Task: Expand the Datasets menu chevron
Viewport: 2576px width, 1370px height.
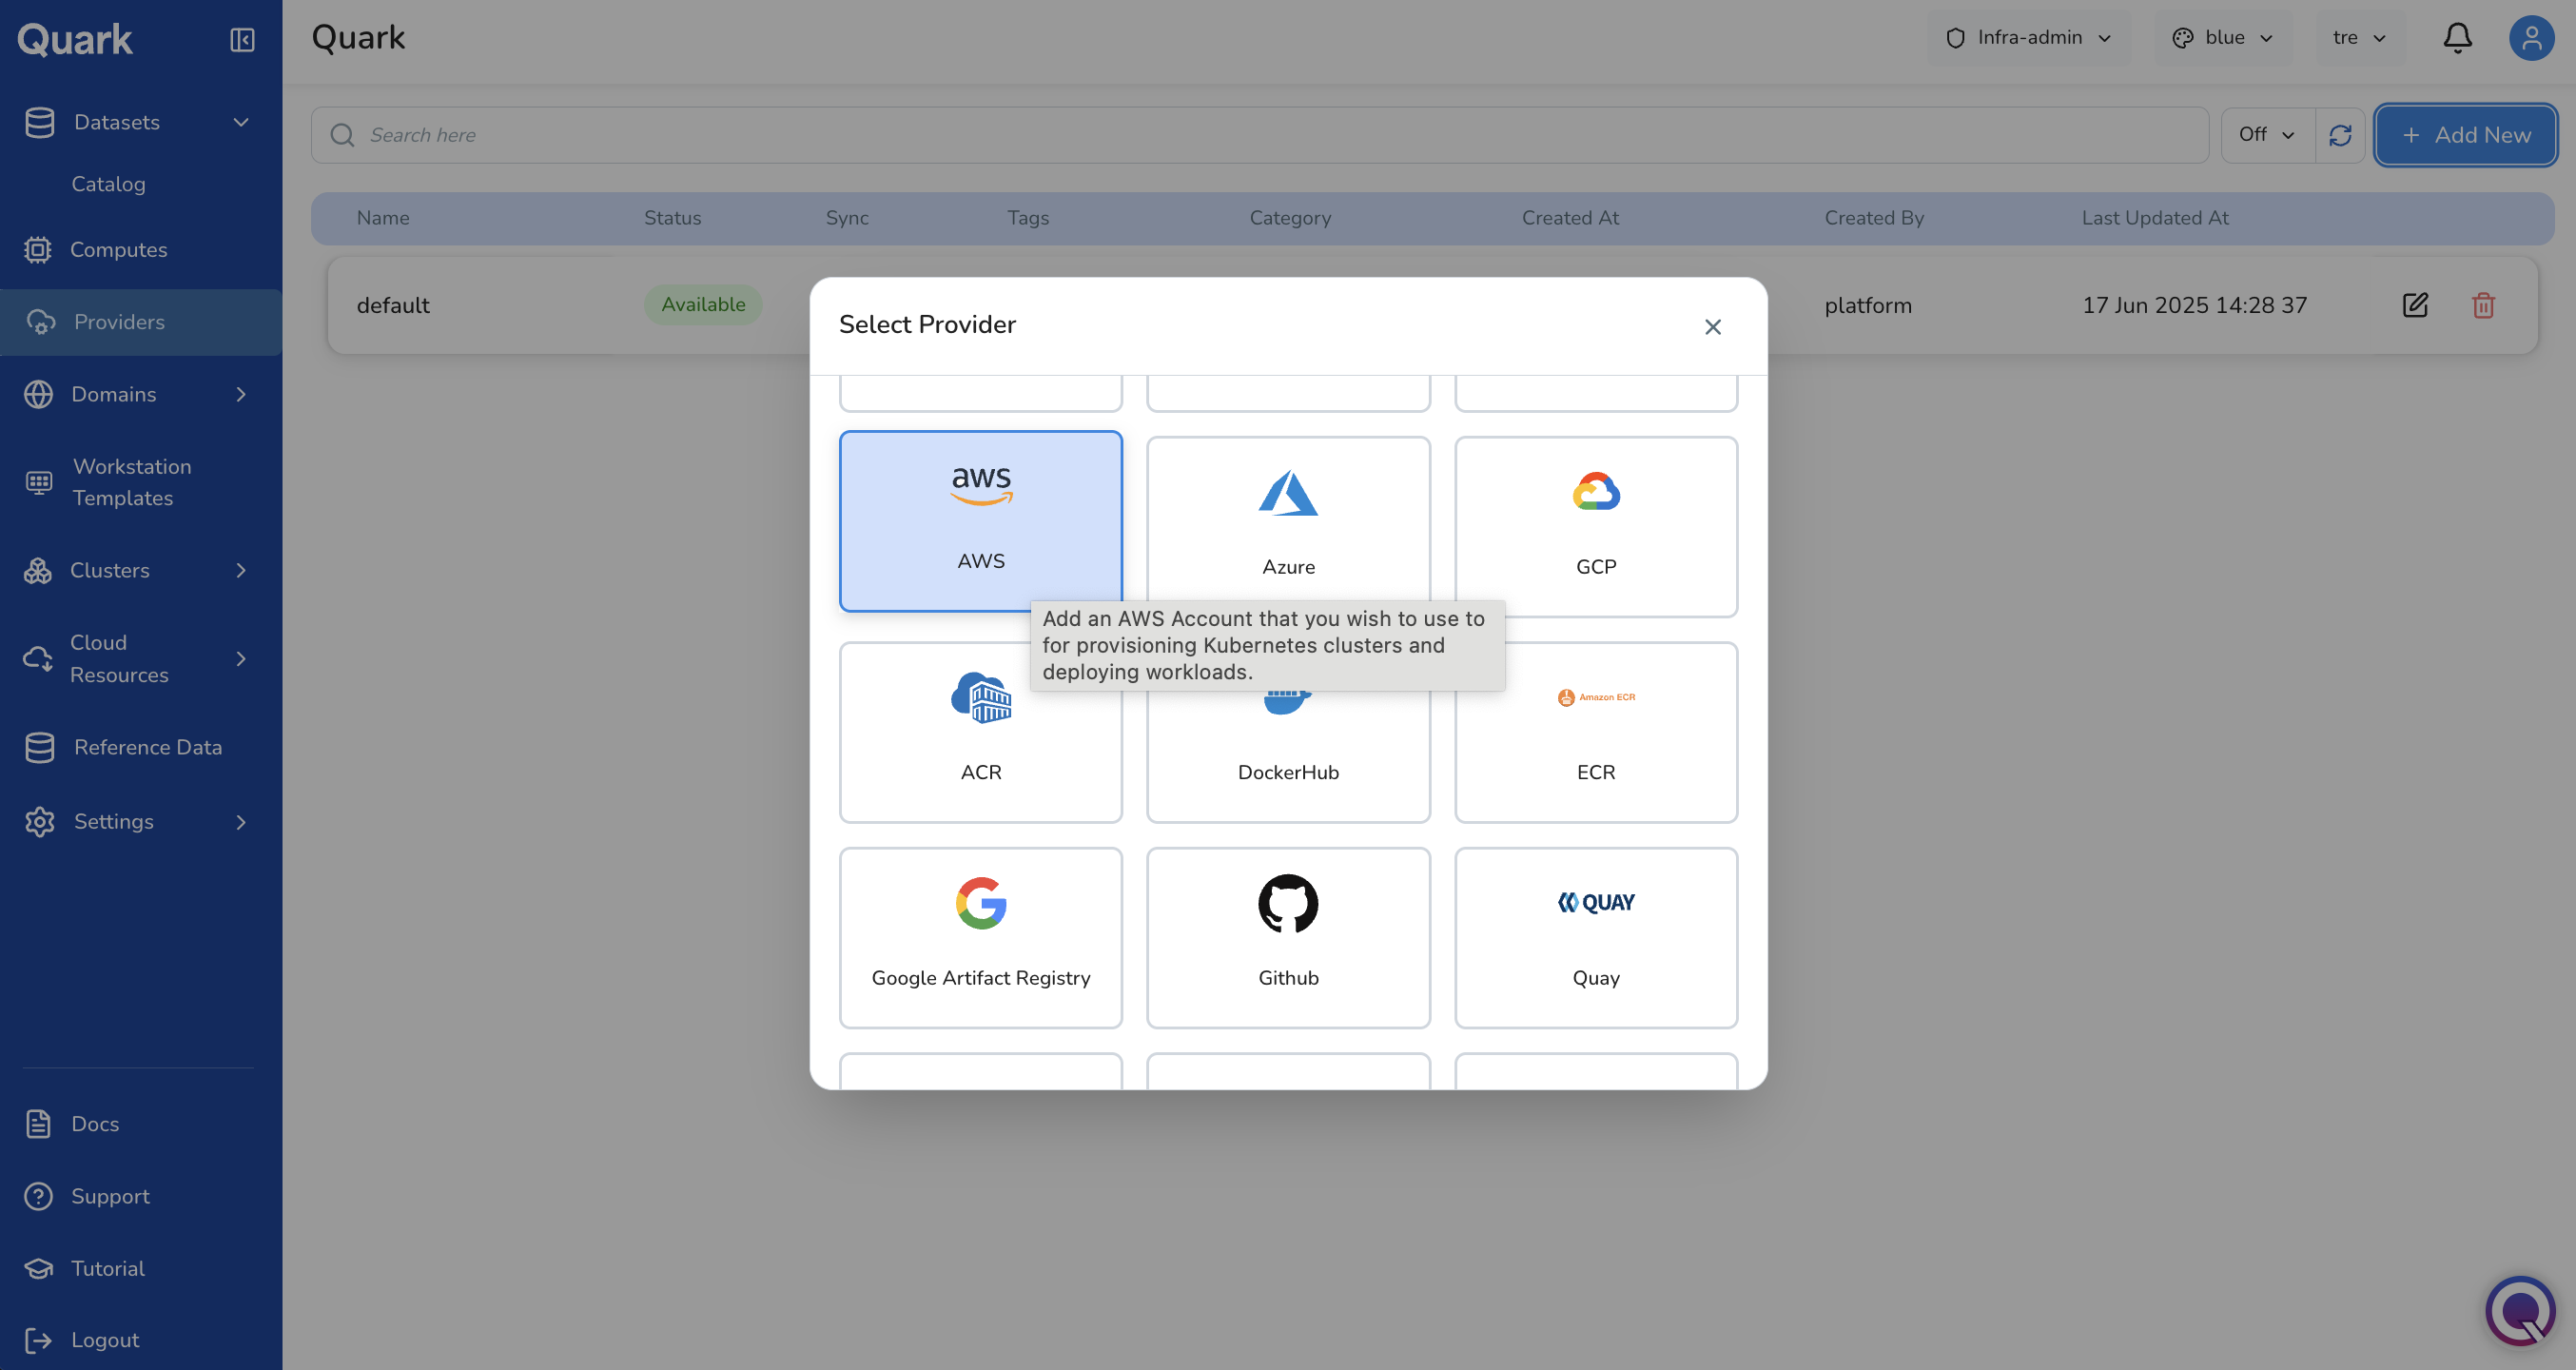Action: coord(241,122)
